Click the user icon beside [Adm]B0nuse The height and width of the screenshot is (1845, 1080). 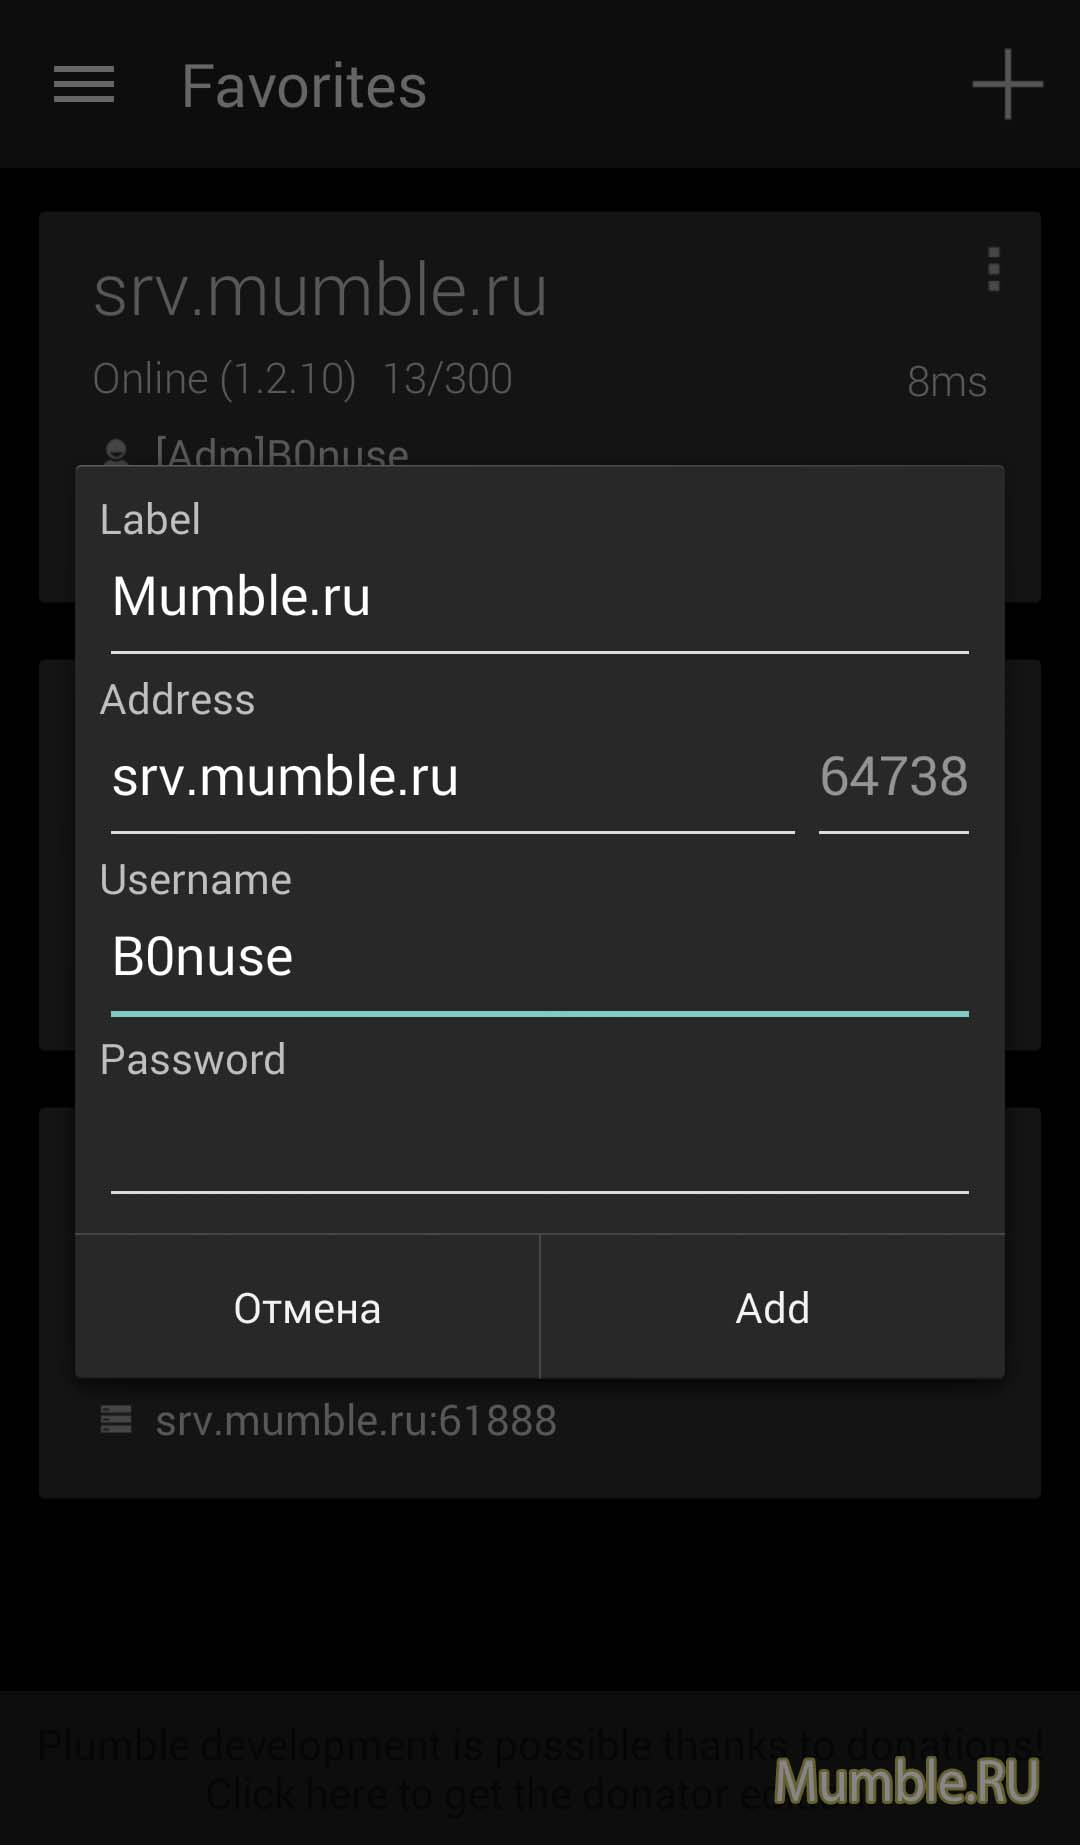click(116, 452)
